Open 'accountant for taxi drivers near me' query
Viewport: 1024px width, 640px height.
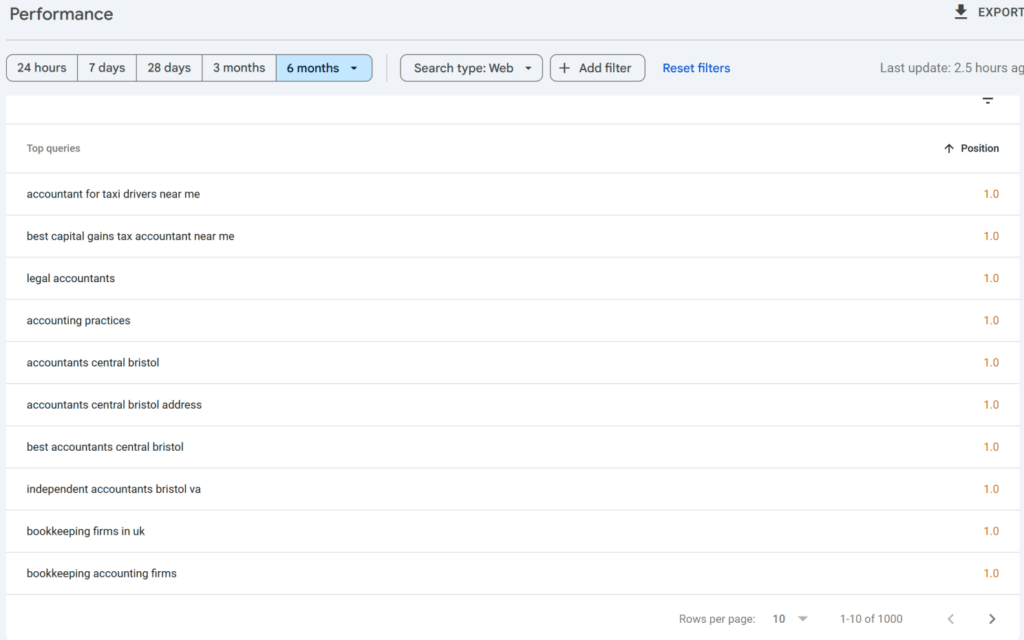tap(113, 194)
